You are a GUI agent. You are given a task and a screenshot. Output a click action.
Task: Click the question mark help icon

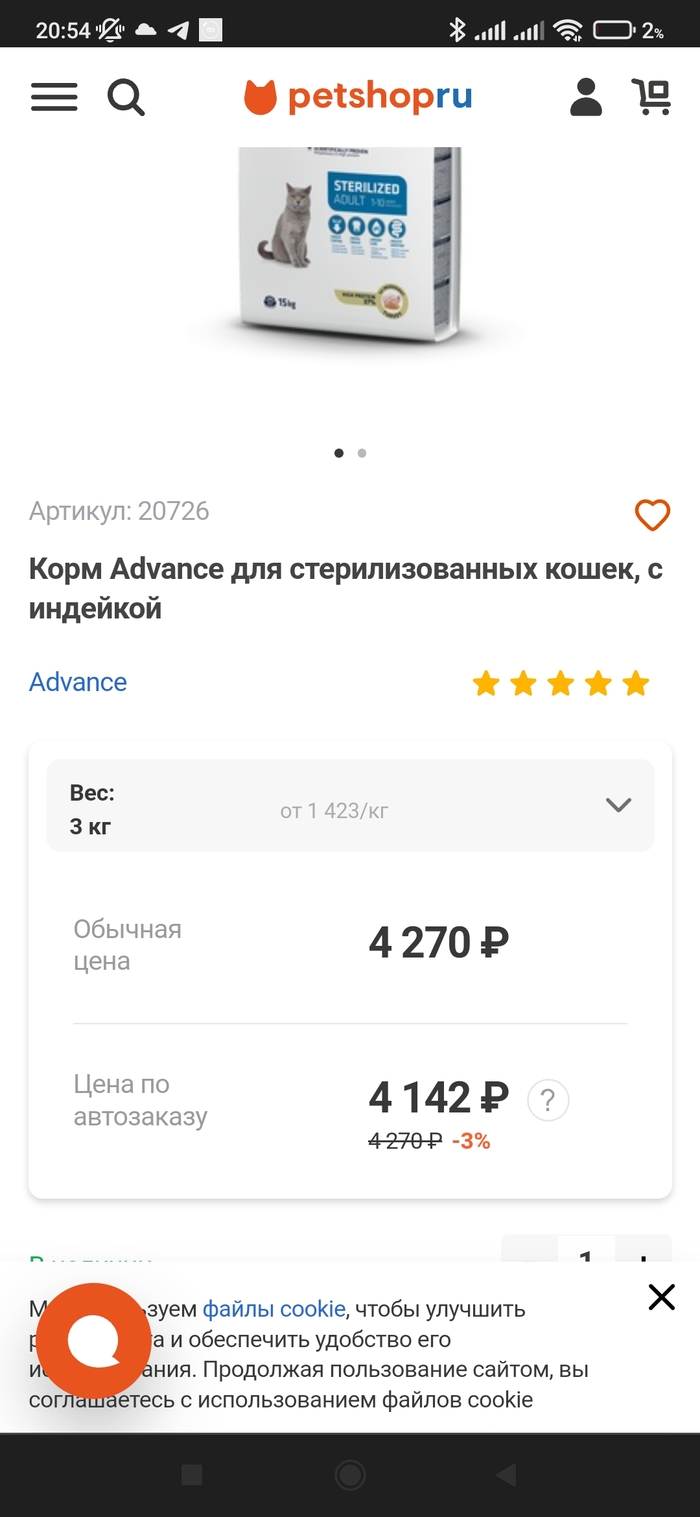547,1101
